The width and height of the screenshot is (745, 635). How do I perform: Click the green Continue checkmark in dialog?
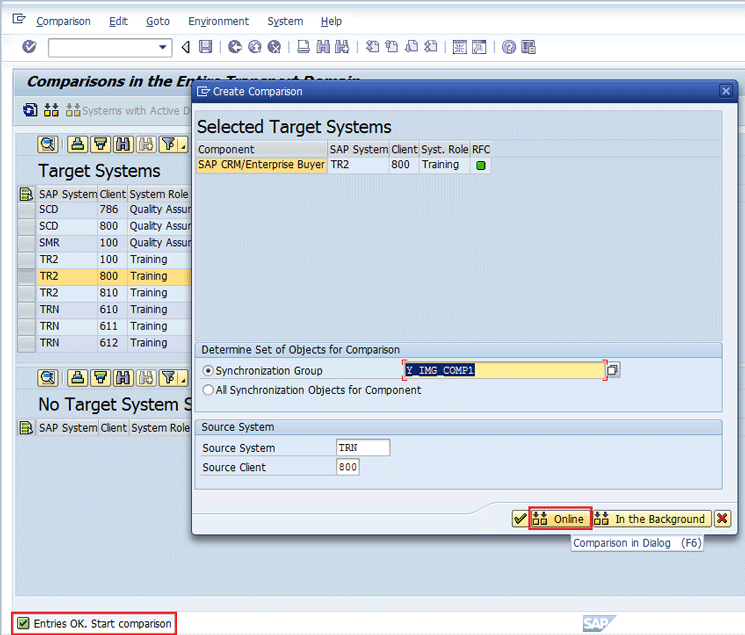519,519
